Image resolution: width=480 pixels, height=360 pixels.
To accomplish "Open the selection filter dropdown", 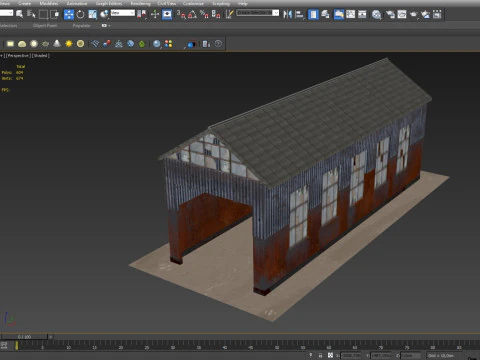I will [6, 13].
